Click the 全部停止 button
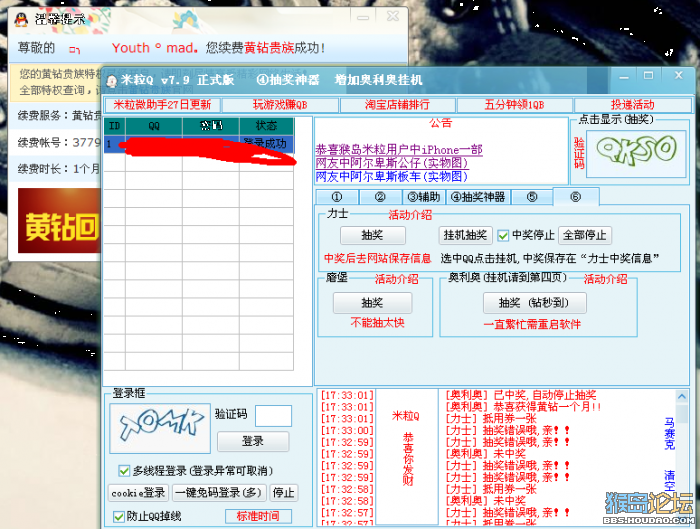The image size is (700, 529). [584, 235]
